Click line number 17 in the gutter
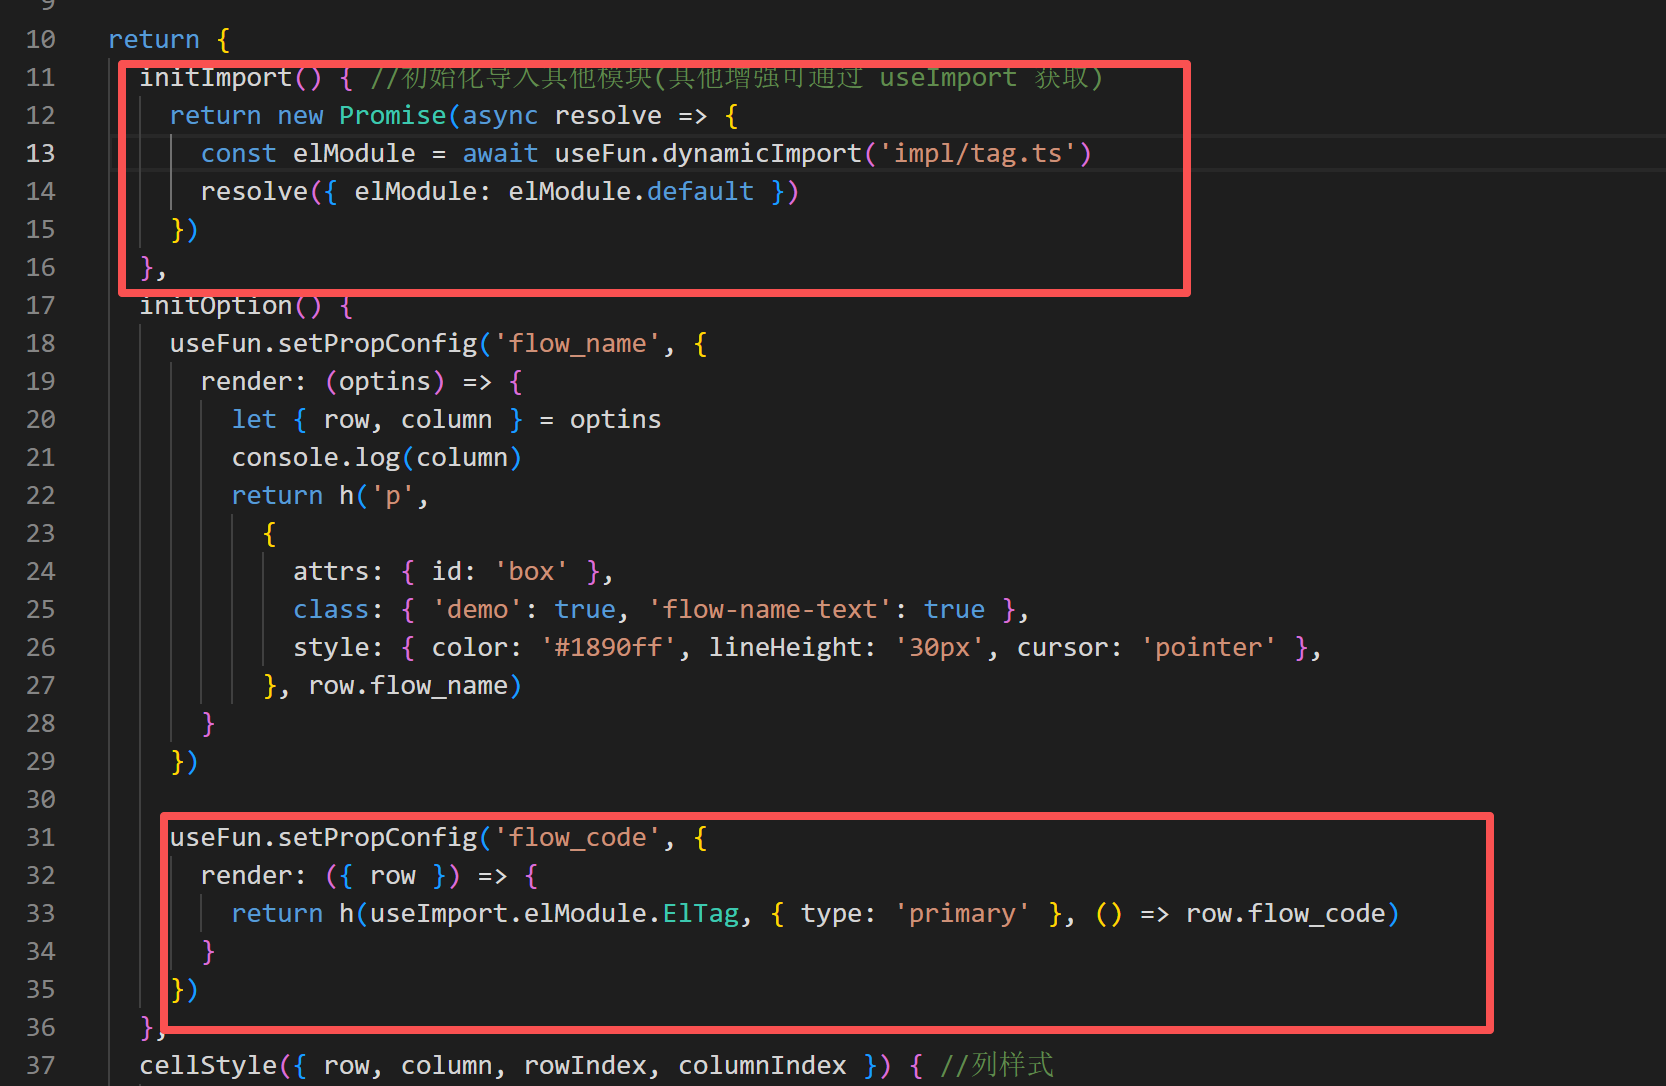The width and height of the screenshot is (1666, 1086). pyautogui.click(x=40, y=306)
